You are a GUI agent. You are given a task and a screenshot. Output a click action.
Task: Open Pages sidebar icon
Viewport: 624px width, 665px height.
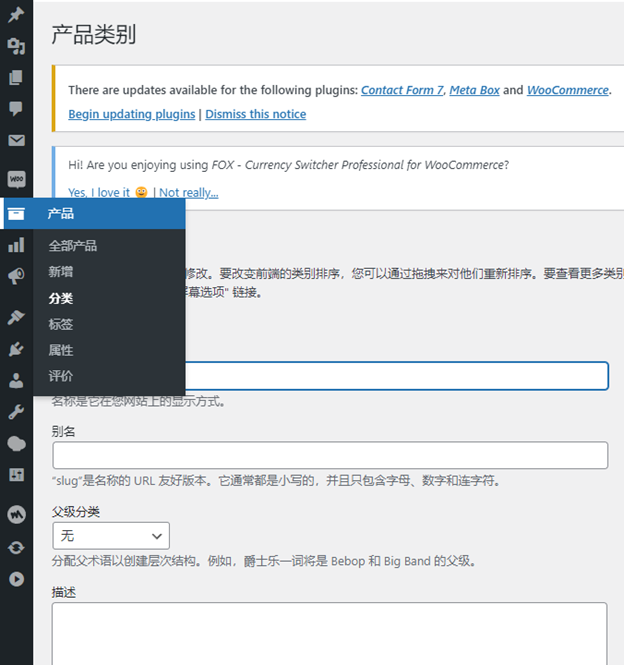pyautogui.click(x=16, y=78)
